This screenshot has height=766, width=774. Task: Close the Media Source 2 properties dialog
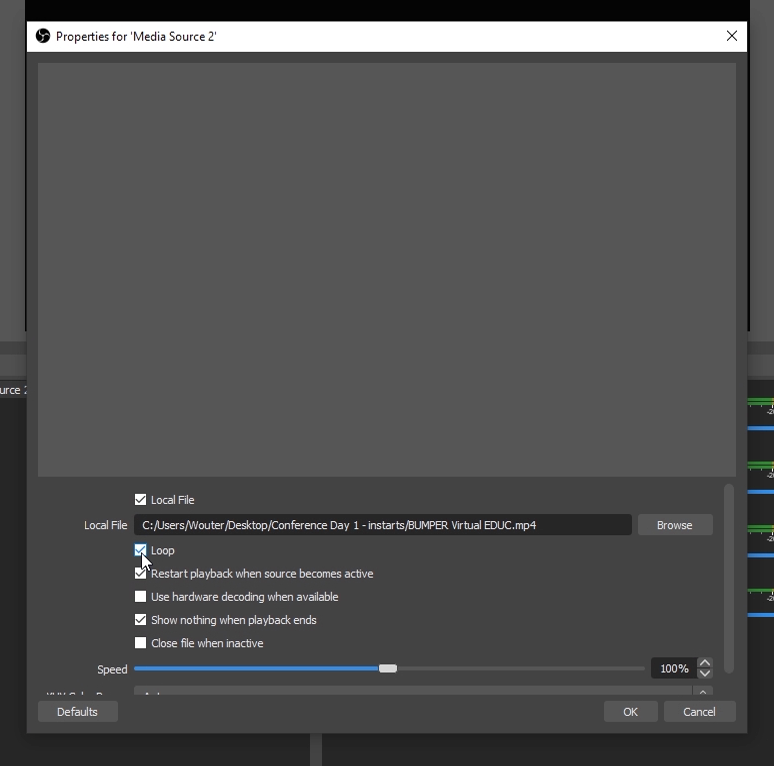(732, 36)
